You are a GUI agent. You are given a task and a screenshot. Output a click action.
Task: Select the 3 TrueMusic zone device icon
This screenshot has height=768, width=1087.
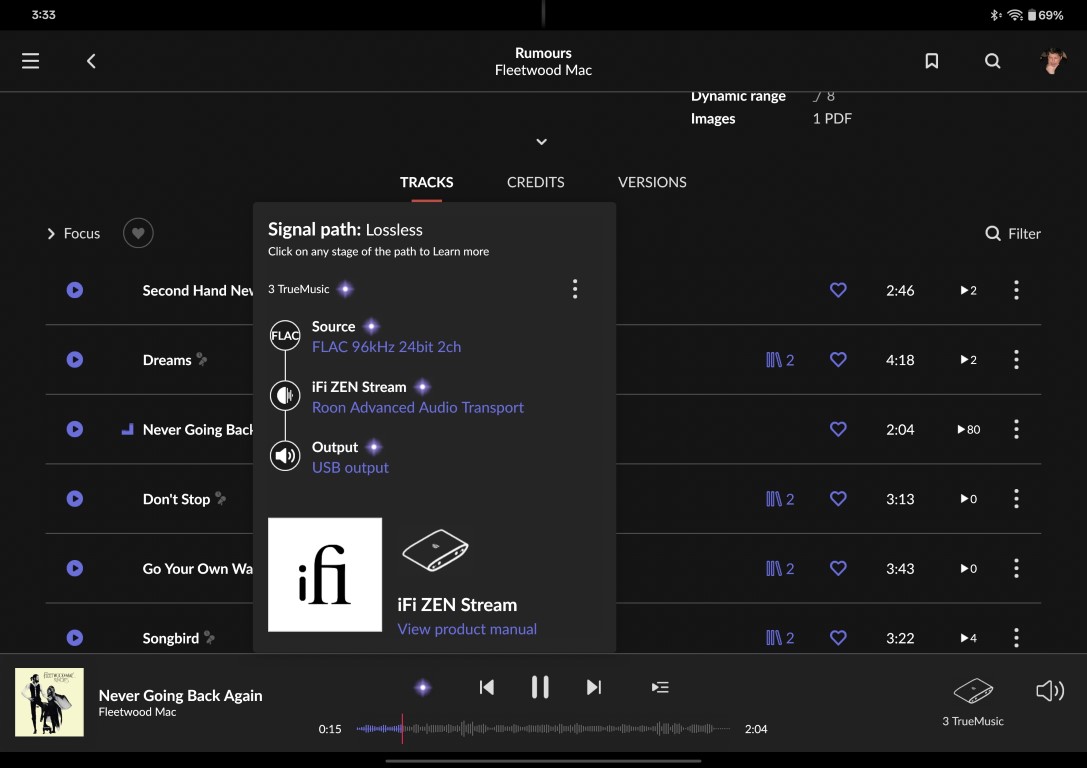[973, 690]
